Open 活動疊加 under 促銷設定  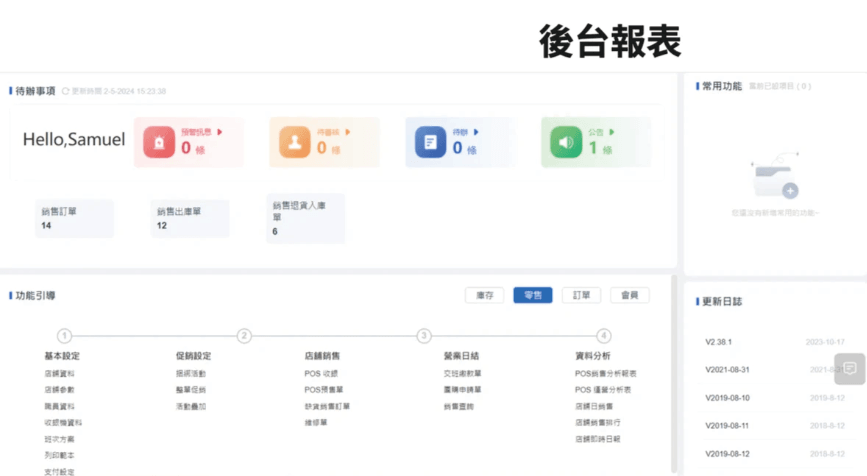pos(191,406)
